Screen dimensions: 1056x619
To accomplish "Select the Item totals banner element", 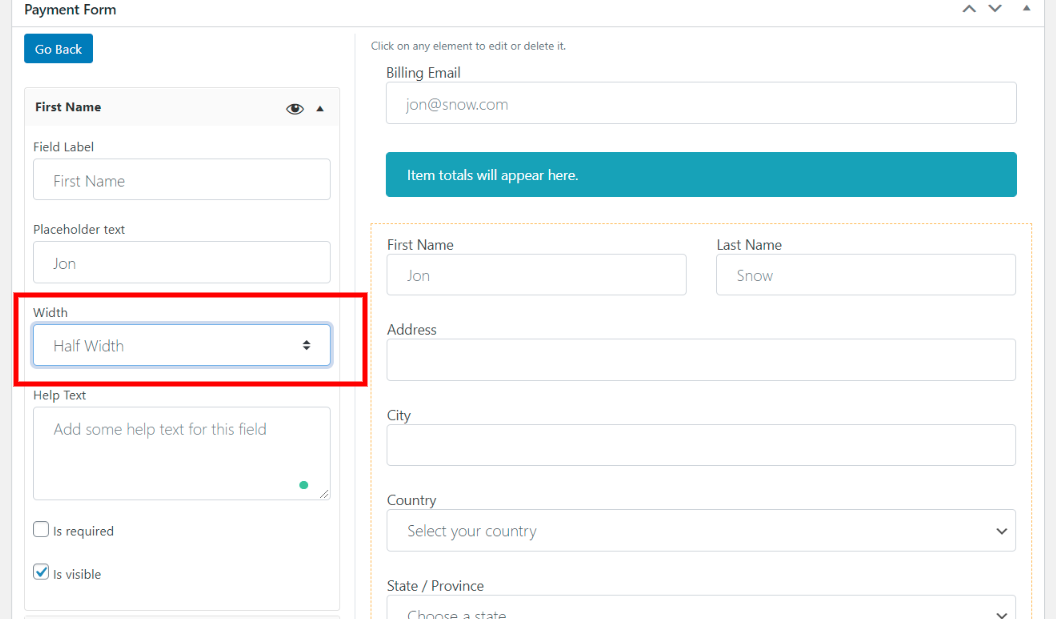I will [x=700, y=174].
